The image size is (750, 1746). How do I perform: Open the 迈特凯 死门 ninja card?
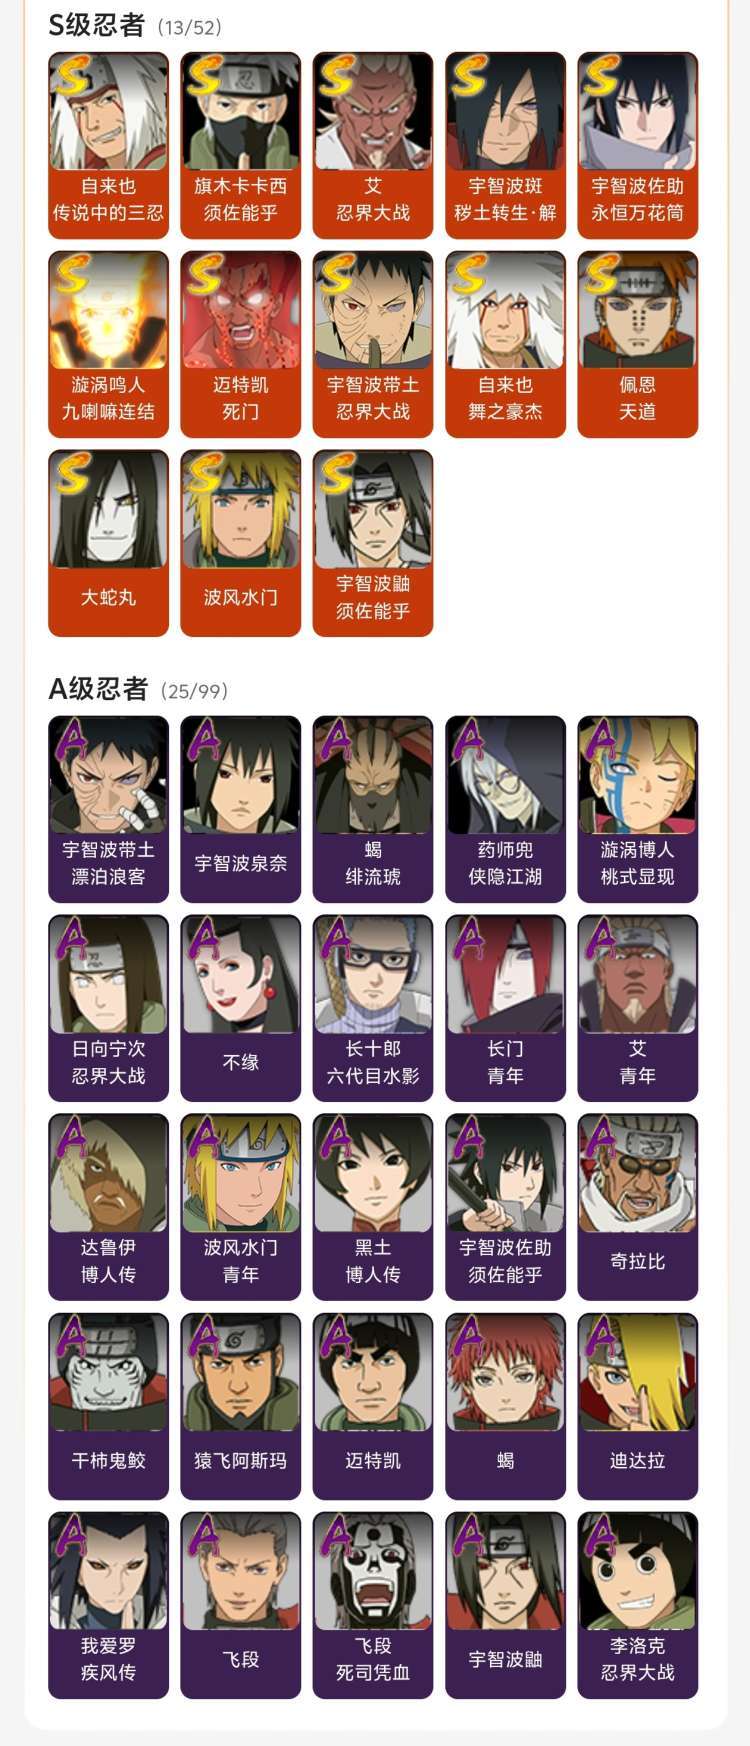coord(240,344)
